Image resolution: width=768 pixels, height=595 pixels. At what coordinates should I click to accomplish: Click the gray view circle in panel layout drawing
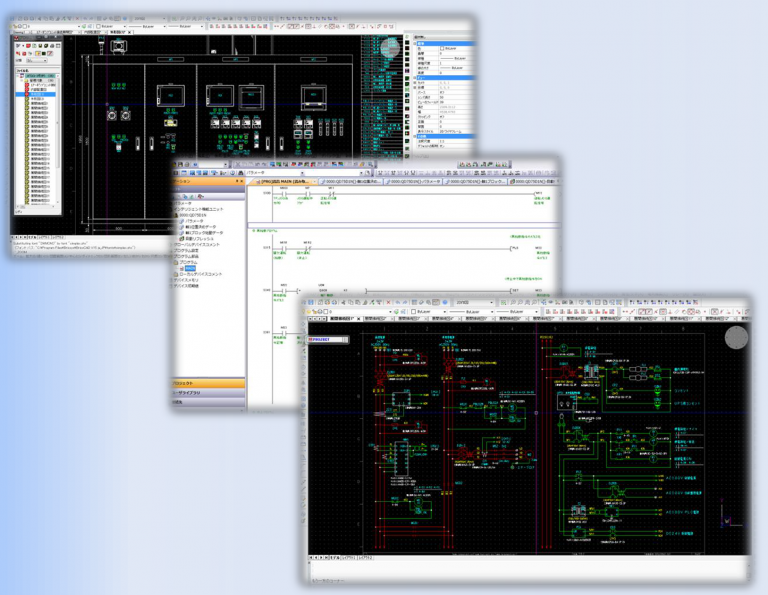[390, 49]
